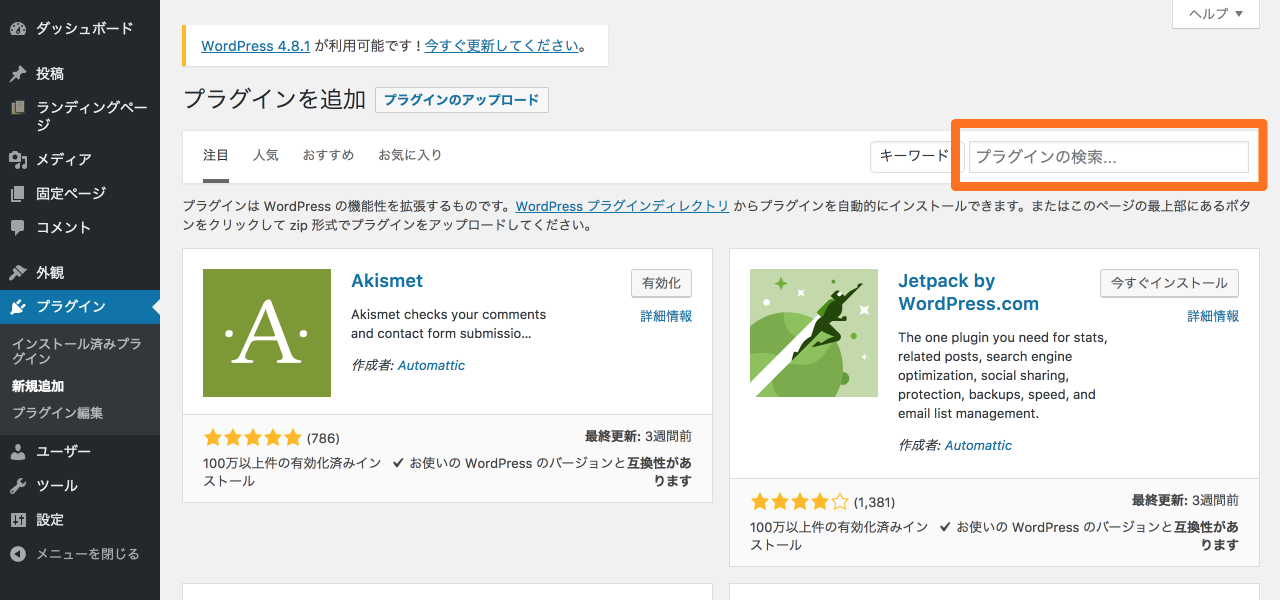The height and width of the screenshot is (600, 1280).
Task: Open the キーワード search type dropdown
Action: pos(915,156)
